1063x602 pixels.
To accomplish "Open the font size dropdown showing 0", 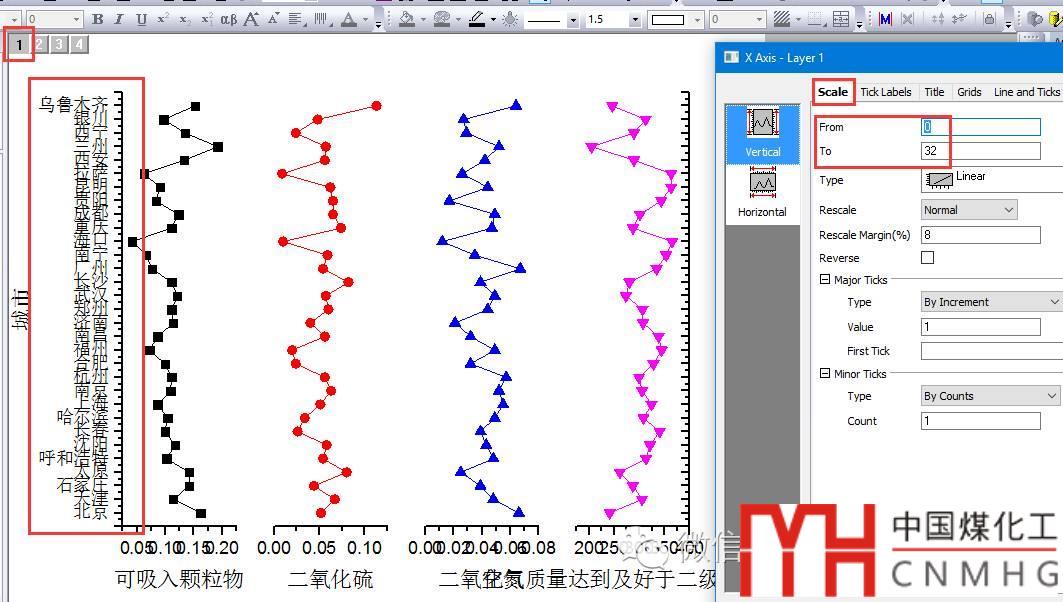I will click(x=76, y=19).
